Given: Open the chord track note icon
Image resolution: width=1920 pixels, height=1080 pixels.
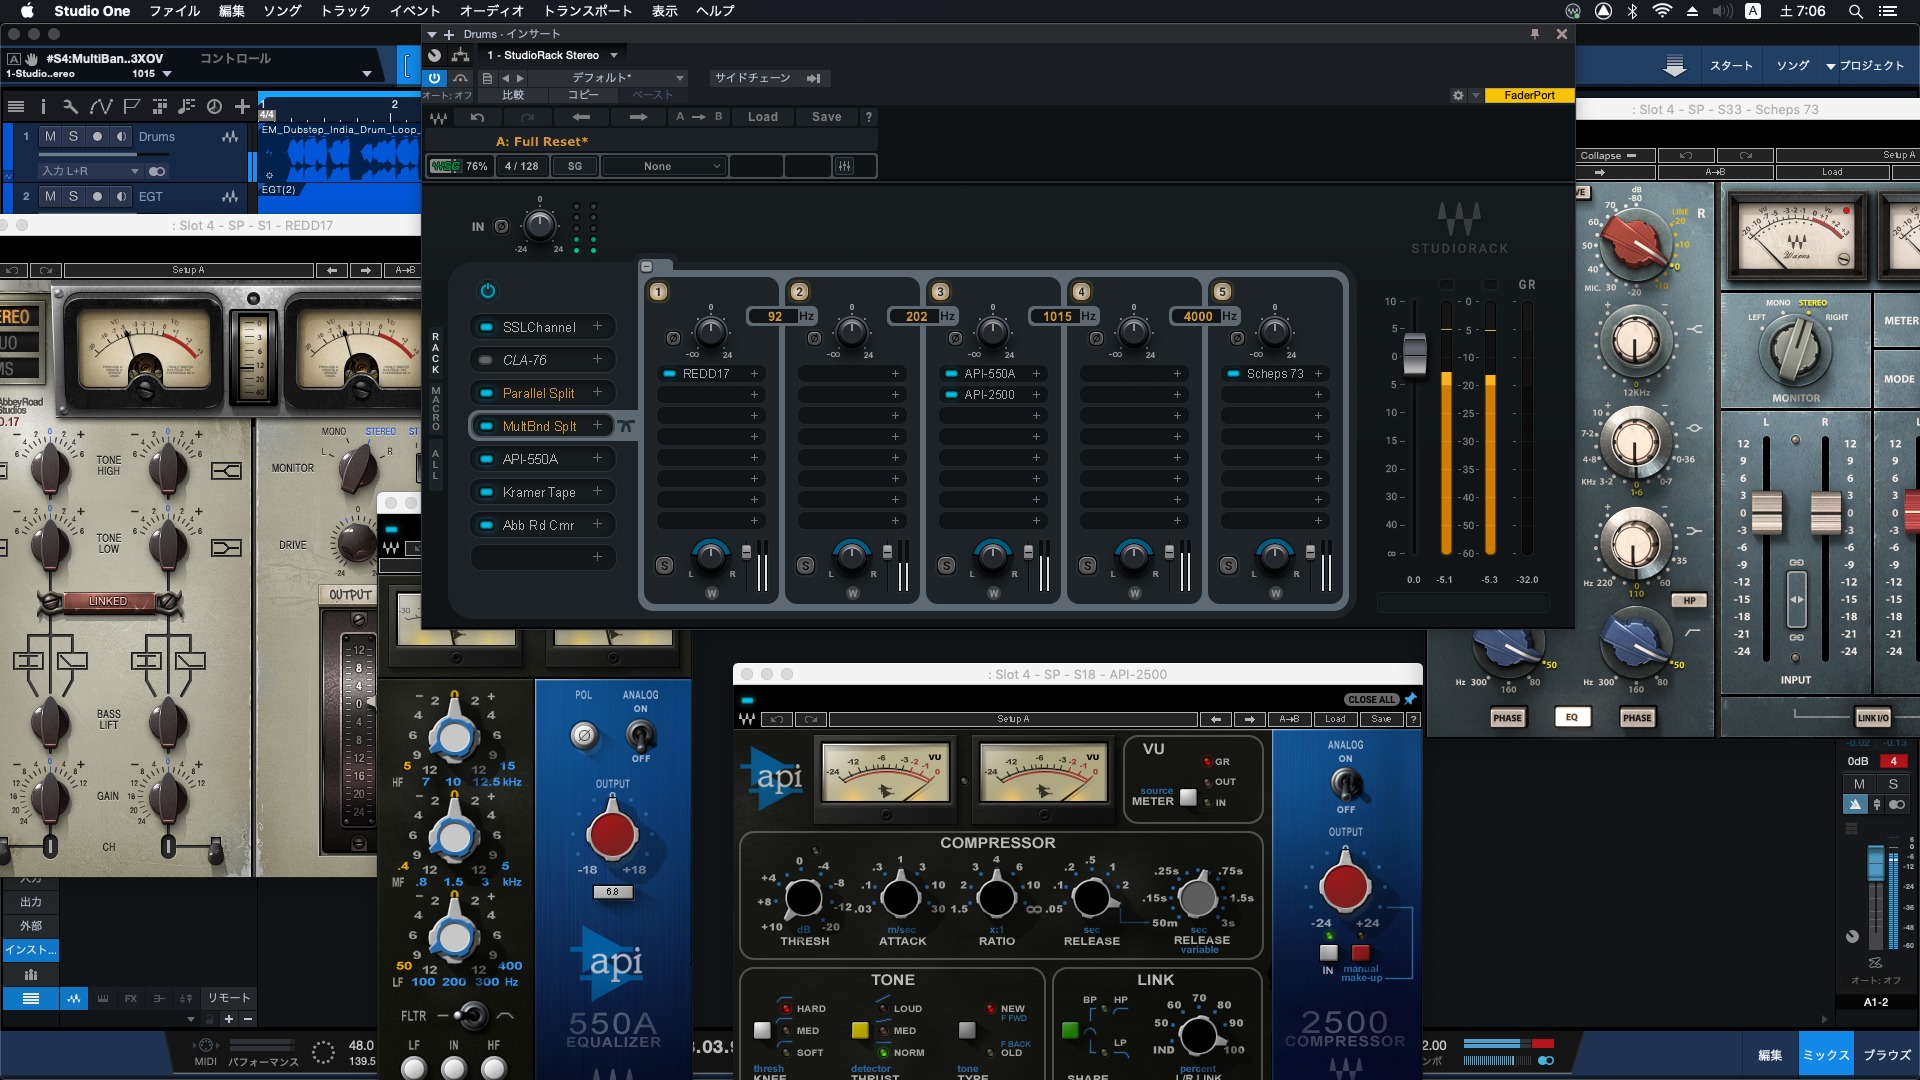Looking at the screenshot, I should pyautogui.click(x=186, y=106).
